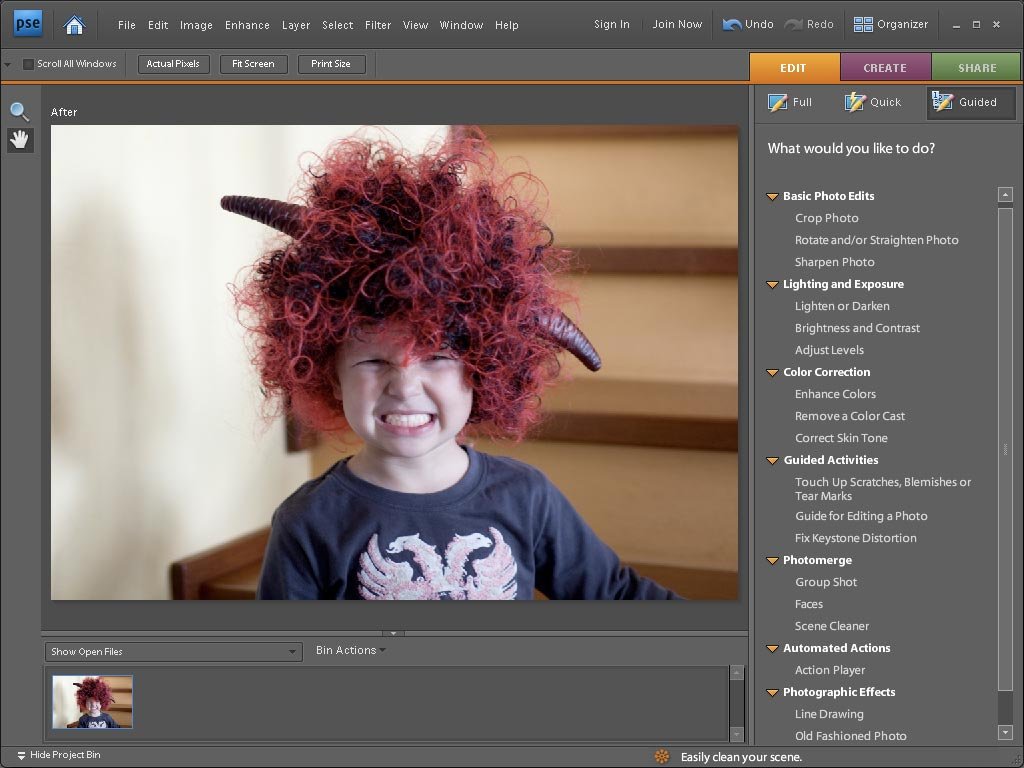Open the Organizer
The width and height of the screenshot is (1024, 768).
[890, 25]
